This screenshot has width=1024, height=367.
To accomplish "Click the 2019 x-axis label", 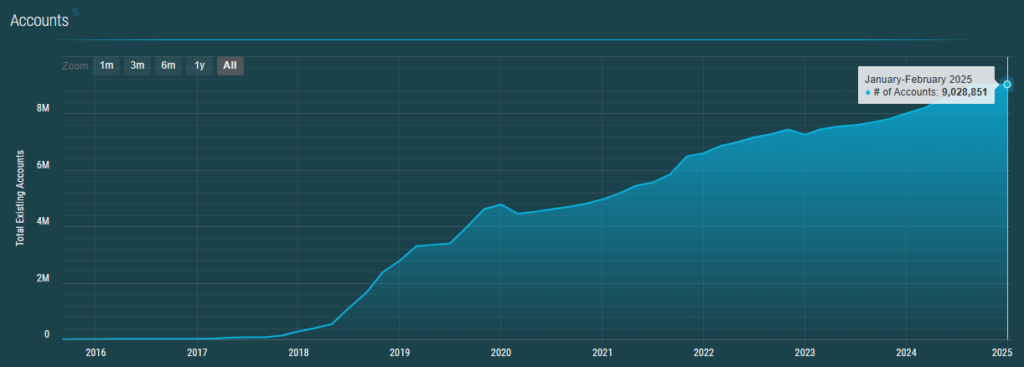I will coord(400,353).
